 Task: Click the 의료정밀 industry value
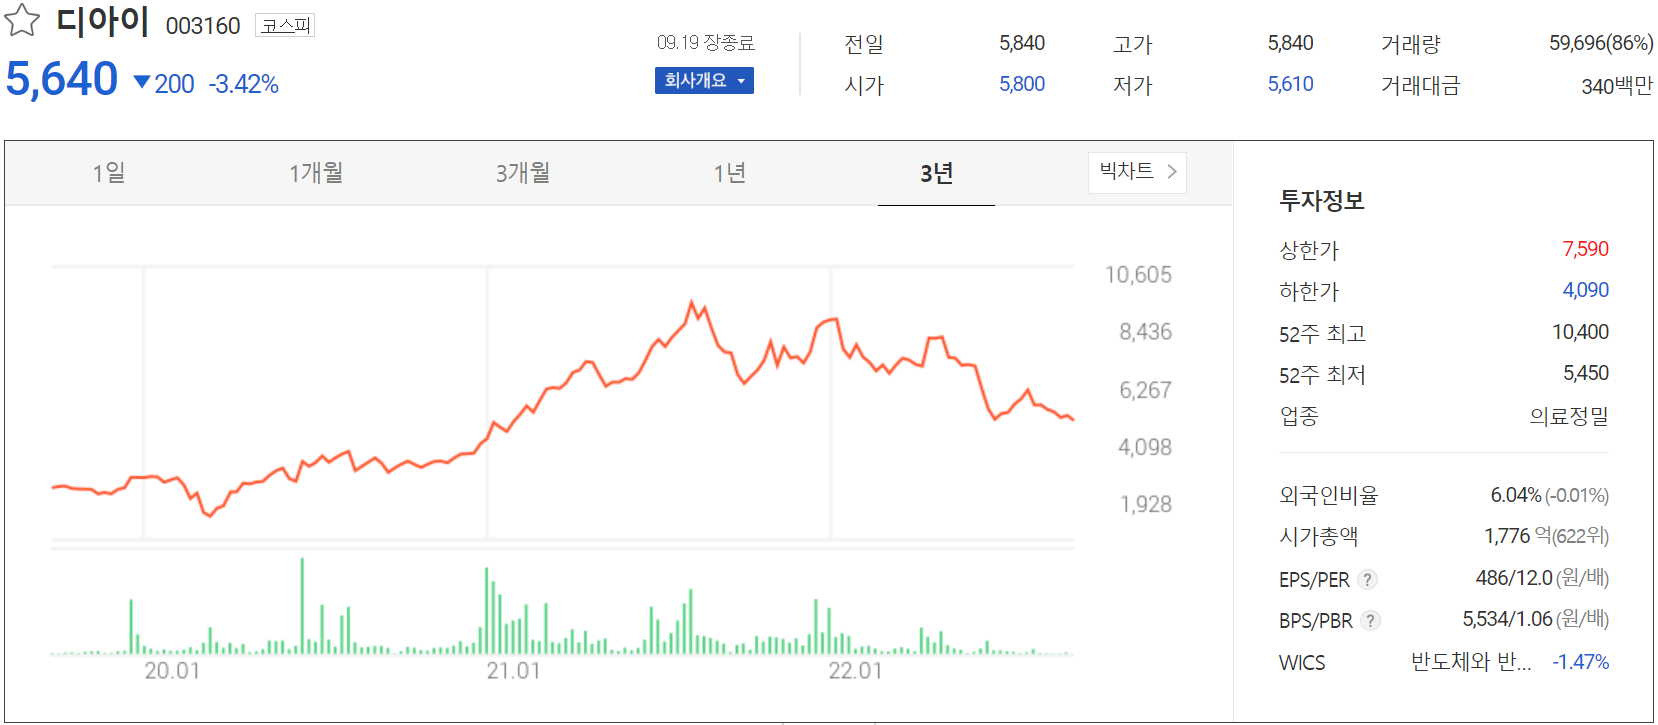(x=1569, y=416)
